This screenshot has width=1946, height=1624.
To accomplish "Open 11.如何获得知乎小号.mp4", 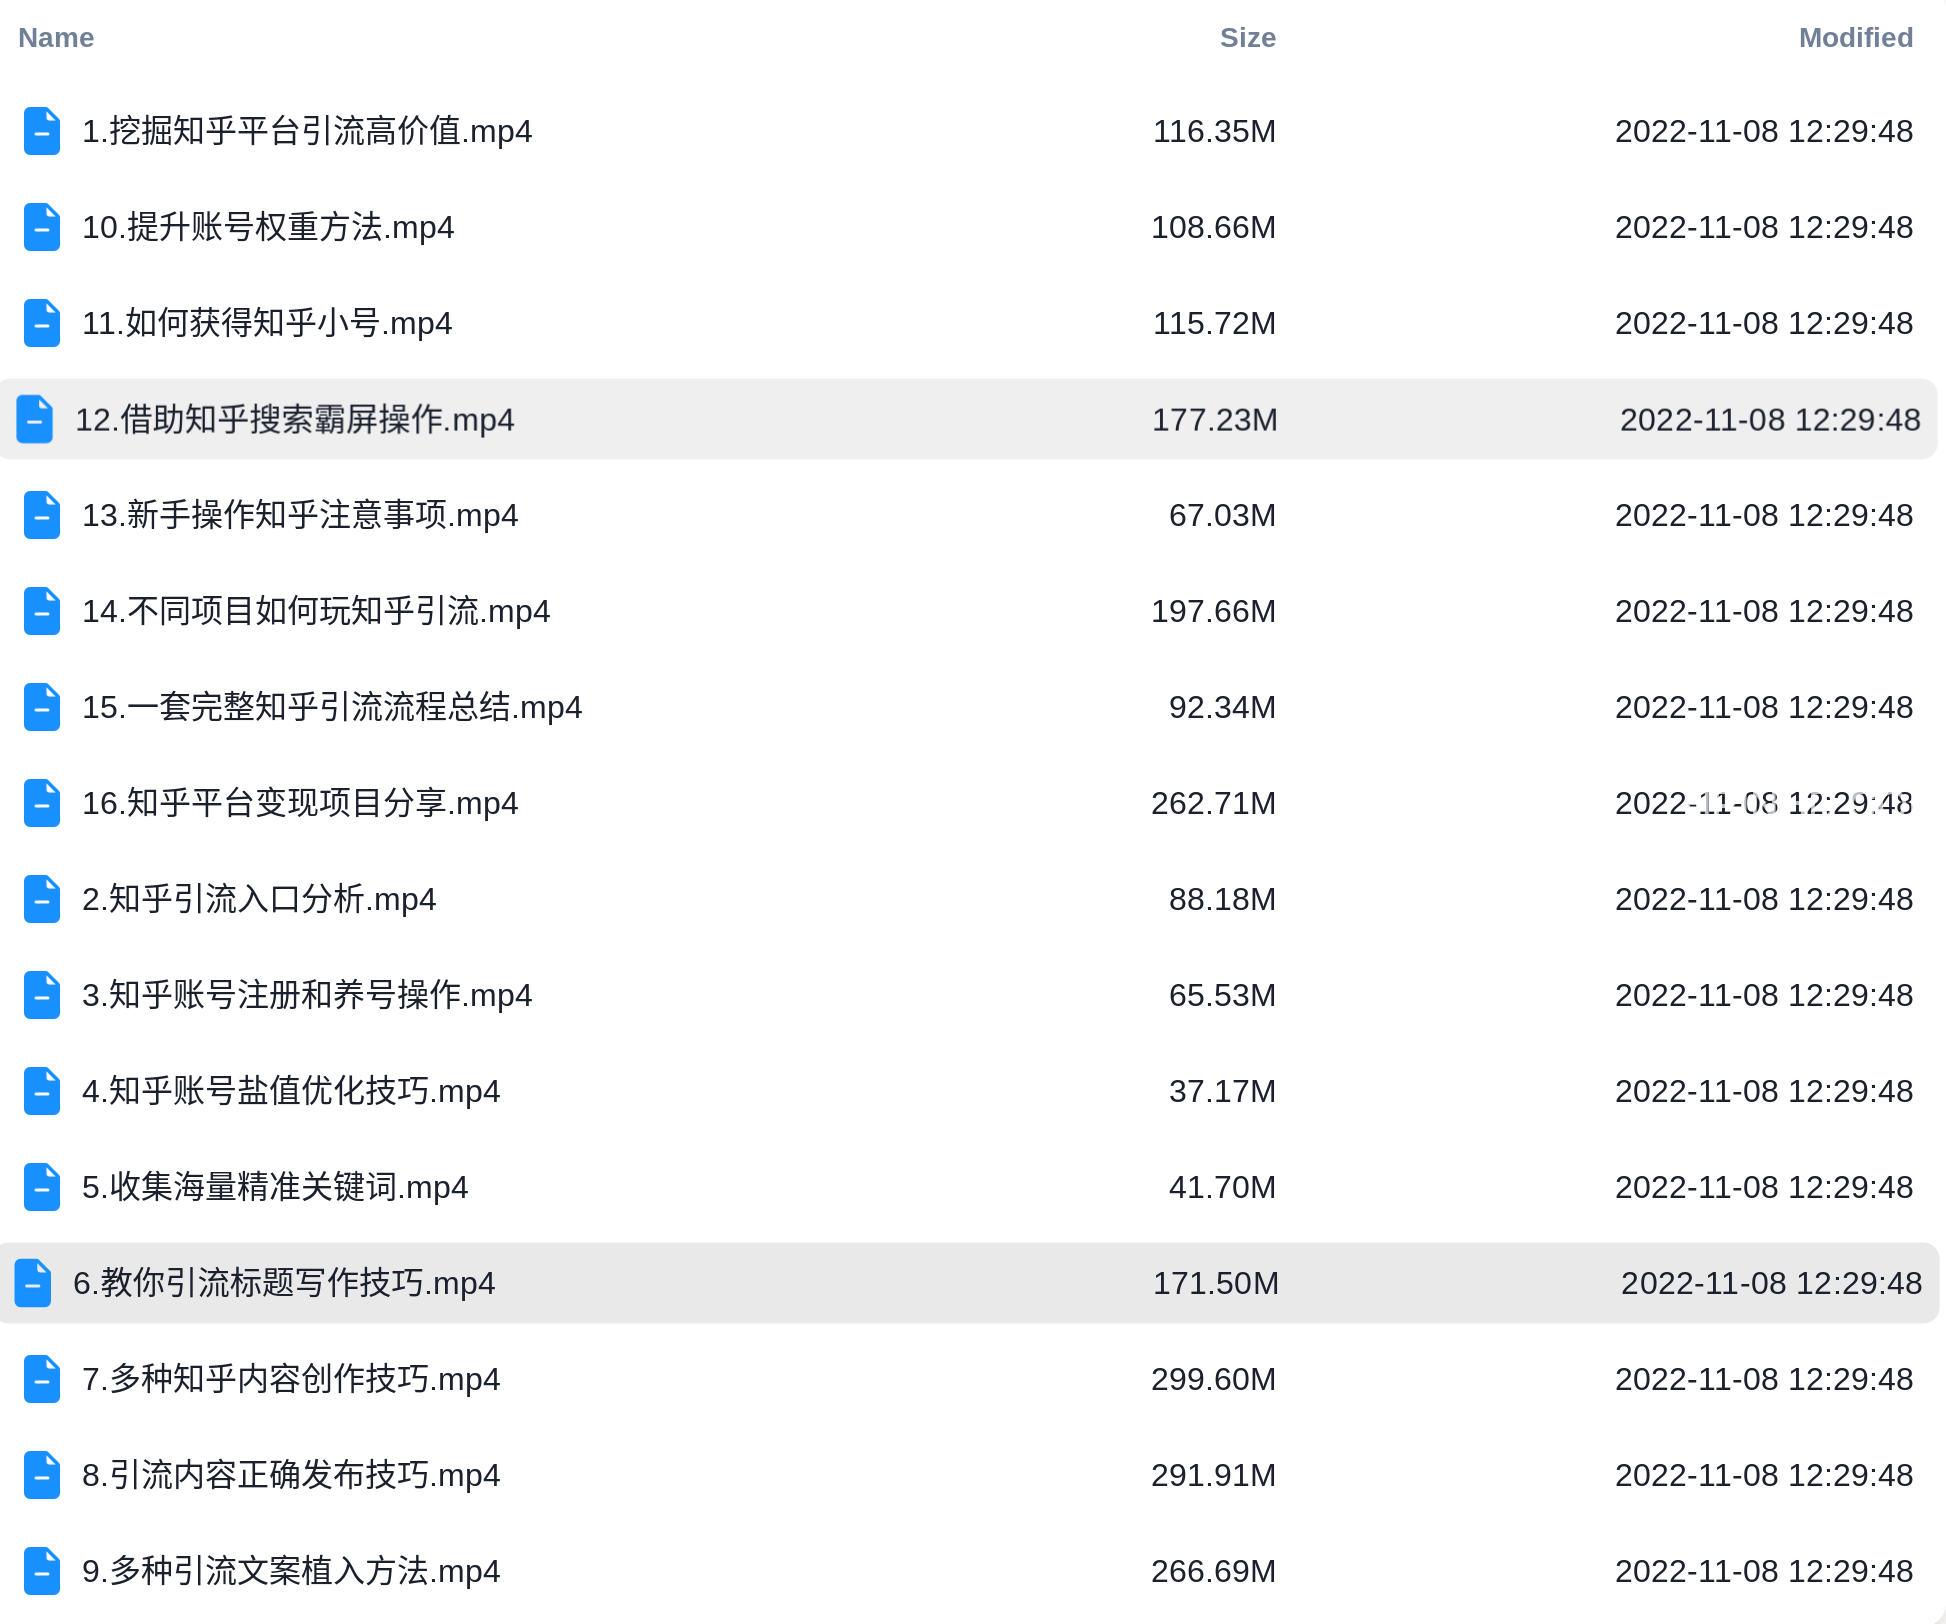I will click(267, 323).
